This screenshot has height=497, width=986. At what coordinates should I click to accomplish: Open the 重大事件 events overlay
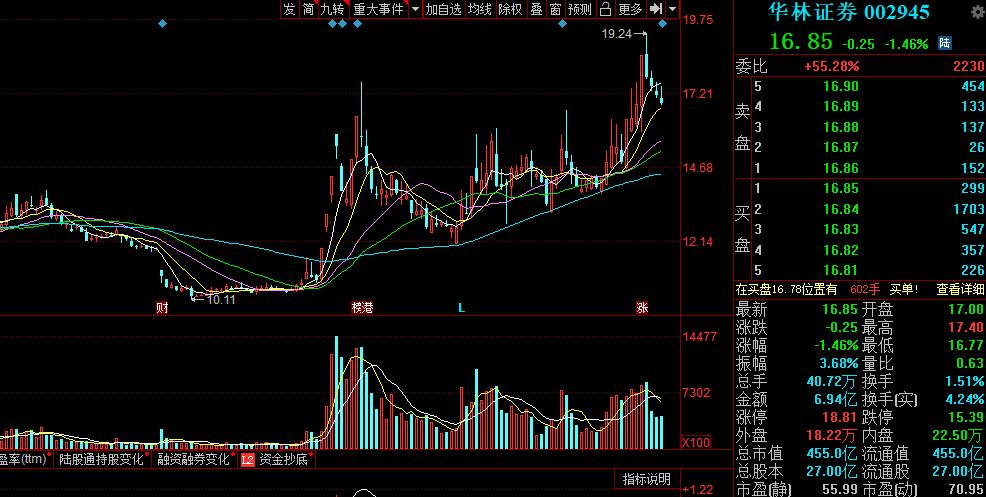coord(378,9)
